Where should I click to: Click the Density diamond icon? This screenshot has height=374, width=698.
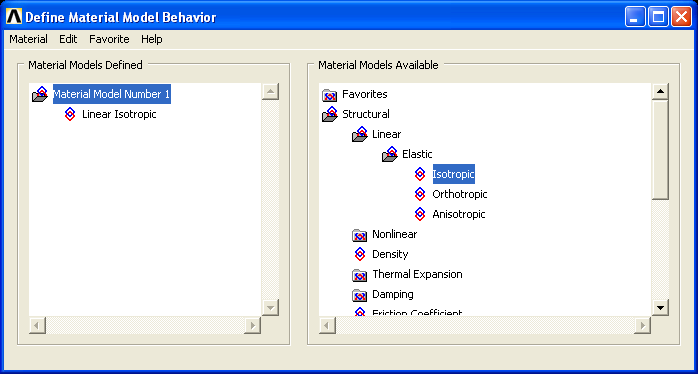pyautogui.click(x=360, y=254)
